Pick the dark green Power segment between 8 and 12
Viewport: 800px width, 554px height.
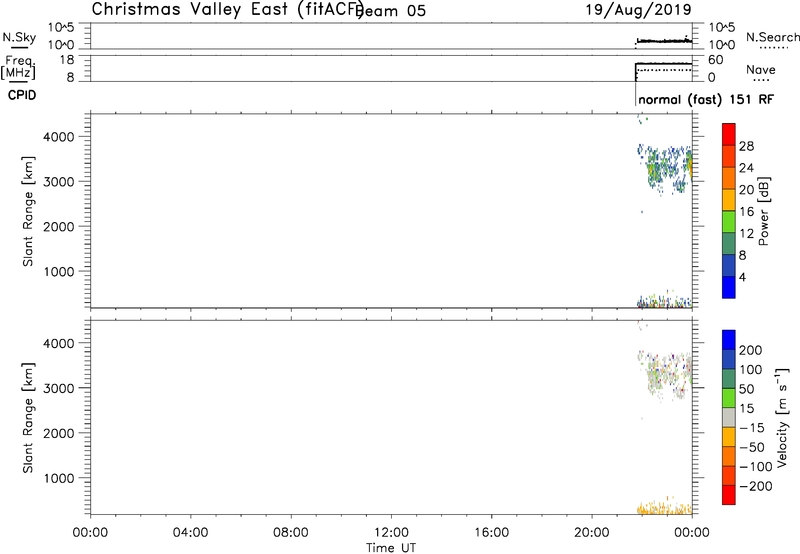(x=729, y=244)
